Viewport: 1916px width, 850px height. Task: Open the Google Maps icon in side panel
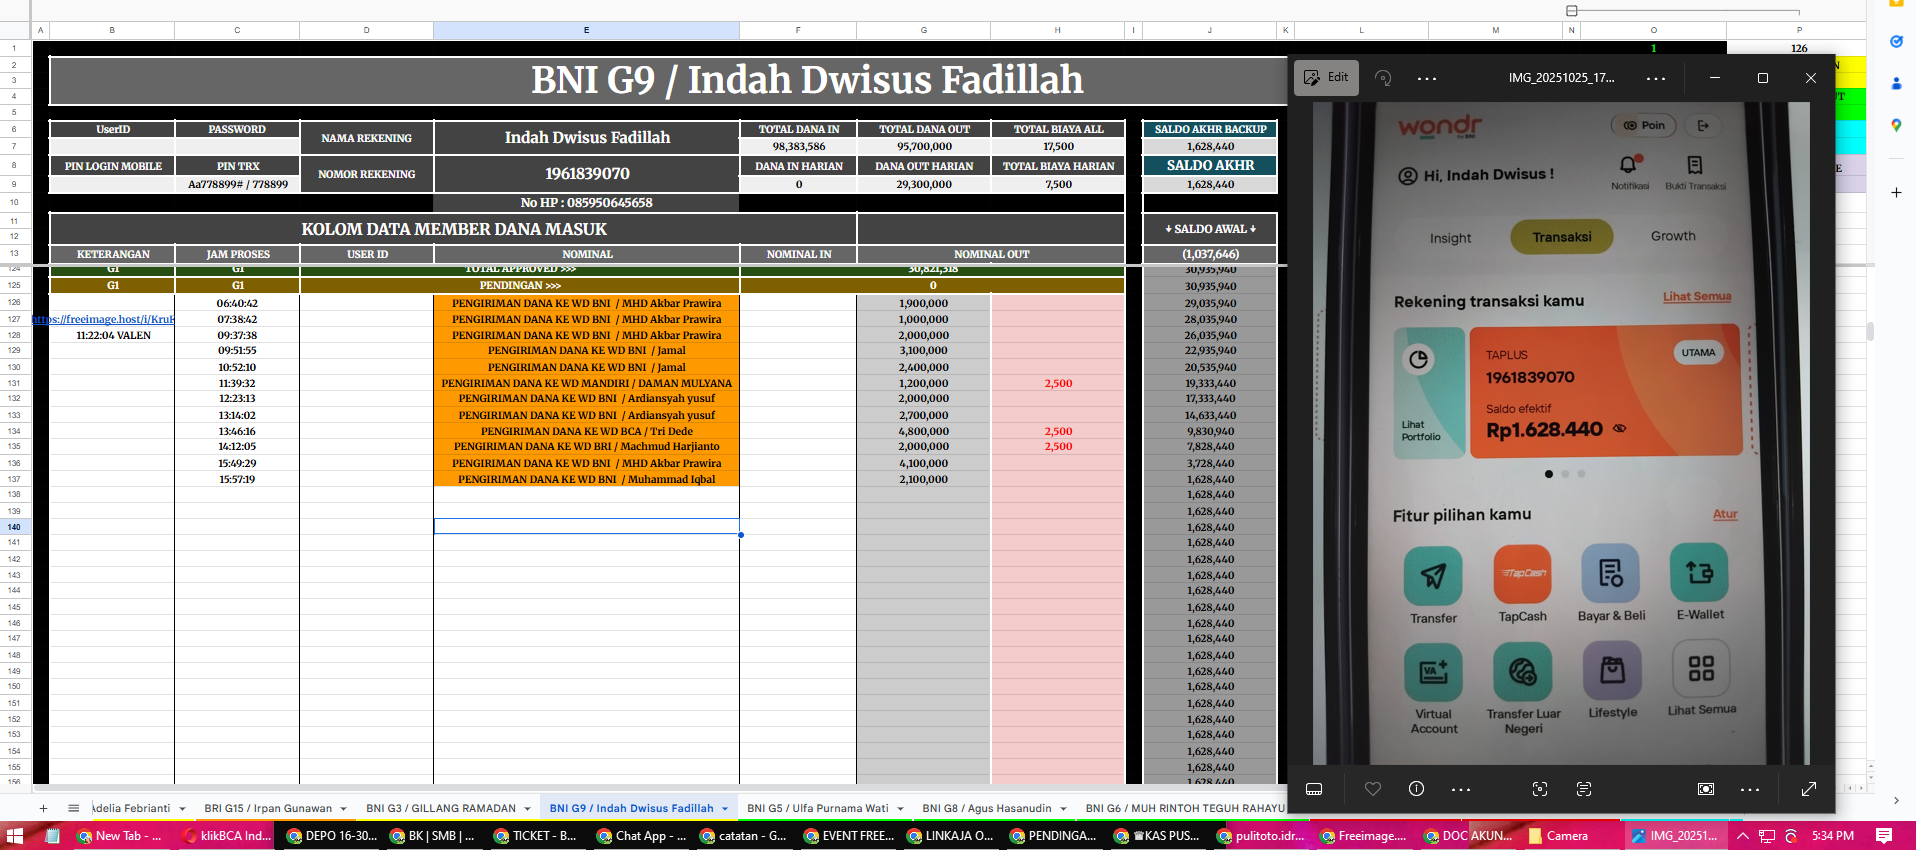point(1896,125)
